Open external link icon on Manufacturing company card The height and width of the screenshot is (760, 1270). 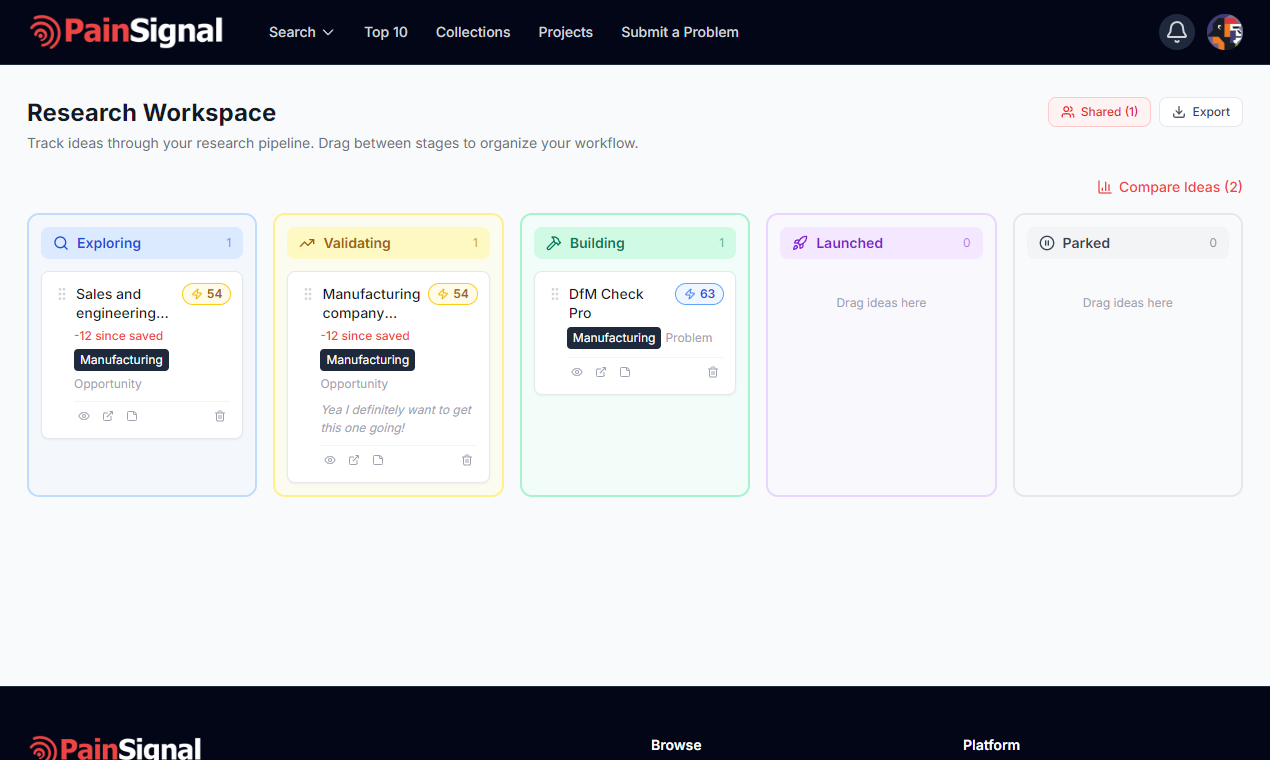[x=354, y=460]
